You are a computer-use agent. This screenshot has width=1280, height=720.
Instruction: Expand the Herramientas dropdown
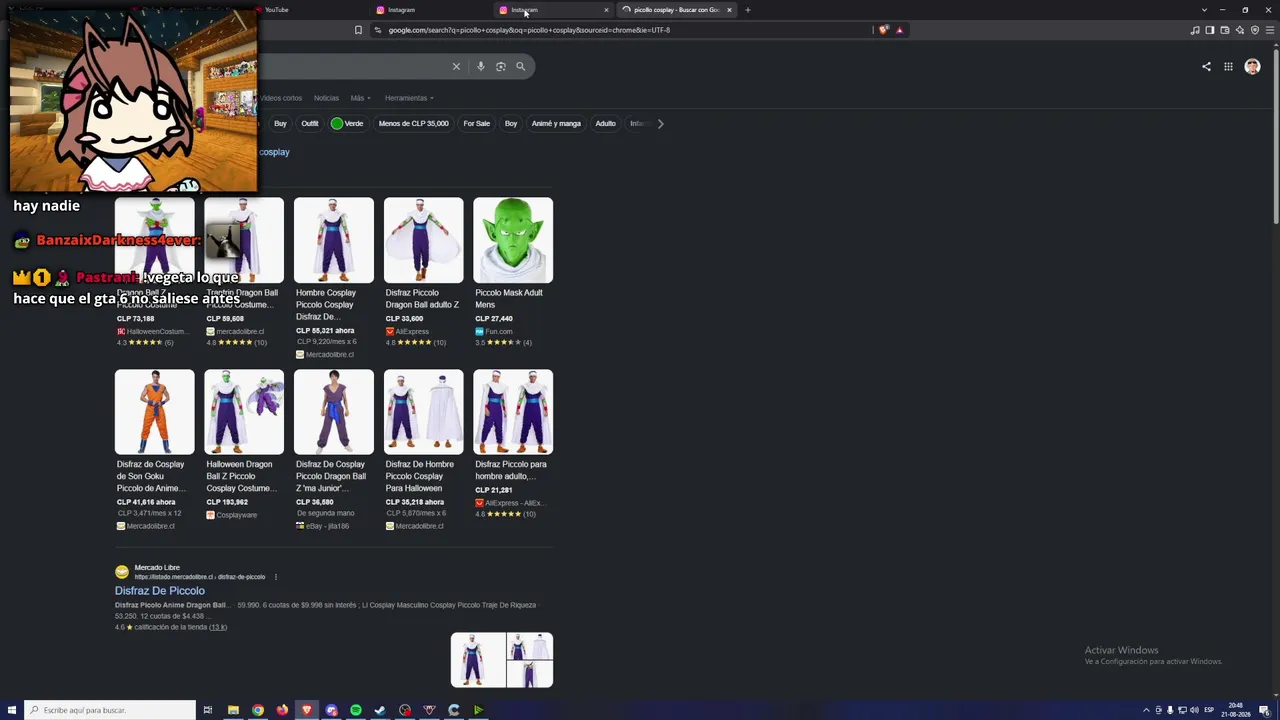pos(409,98)
